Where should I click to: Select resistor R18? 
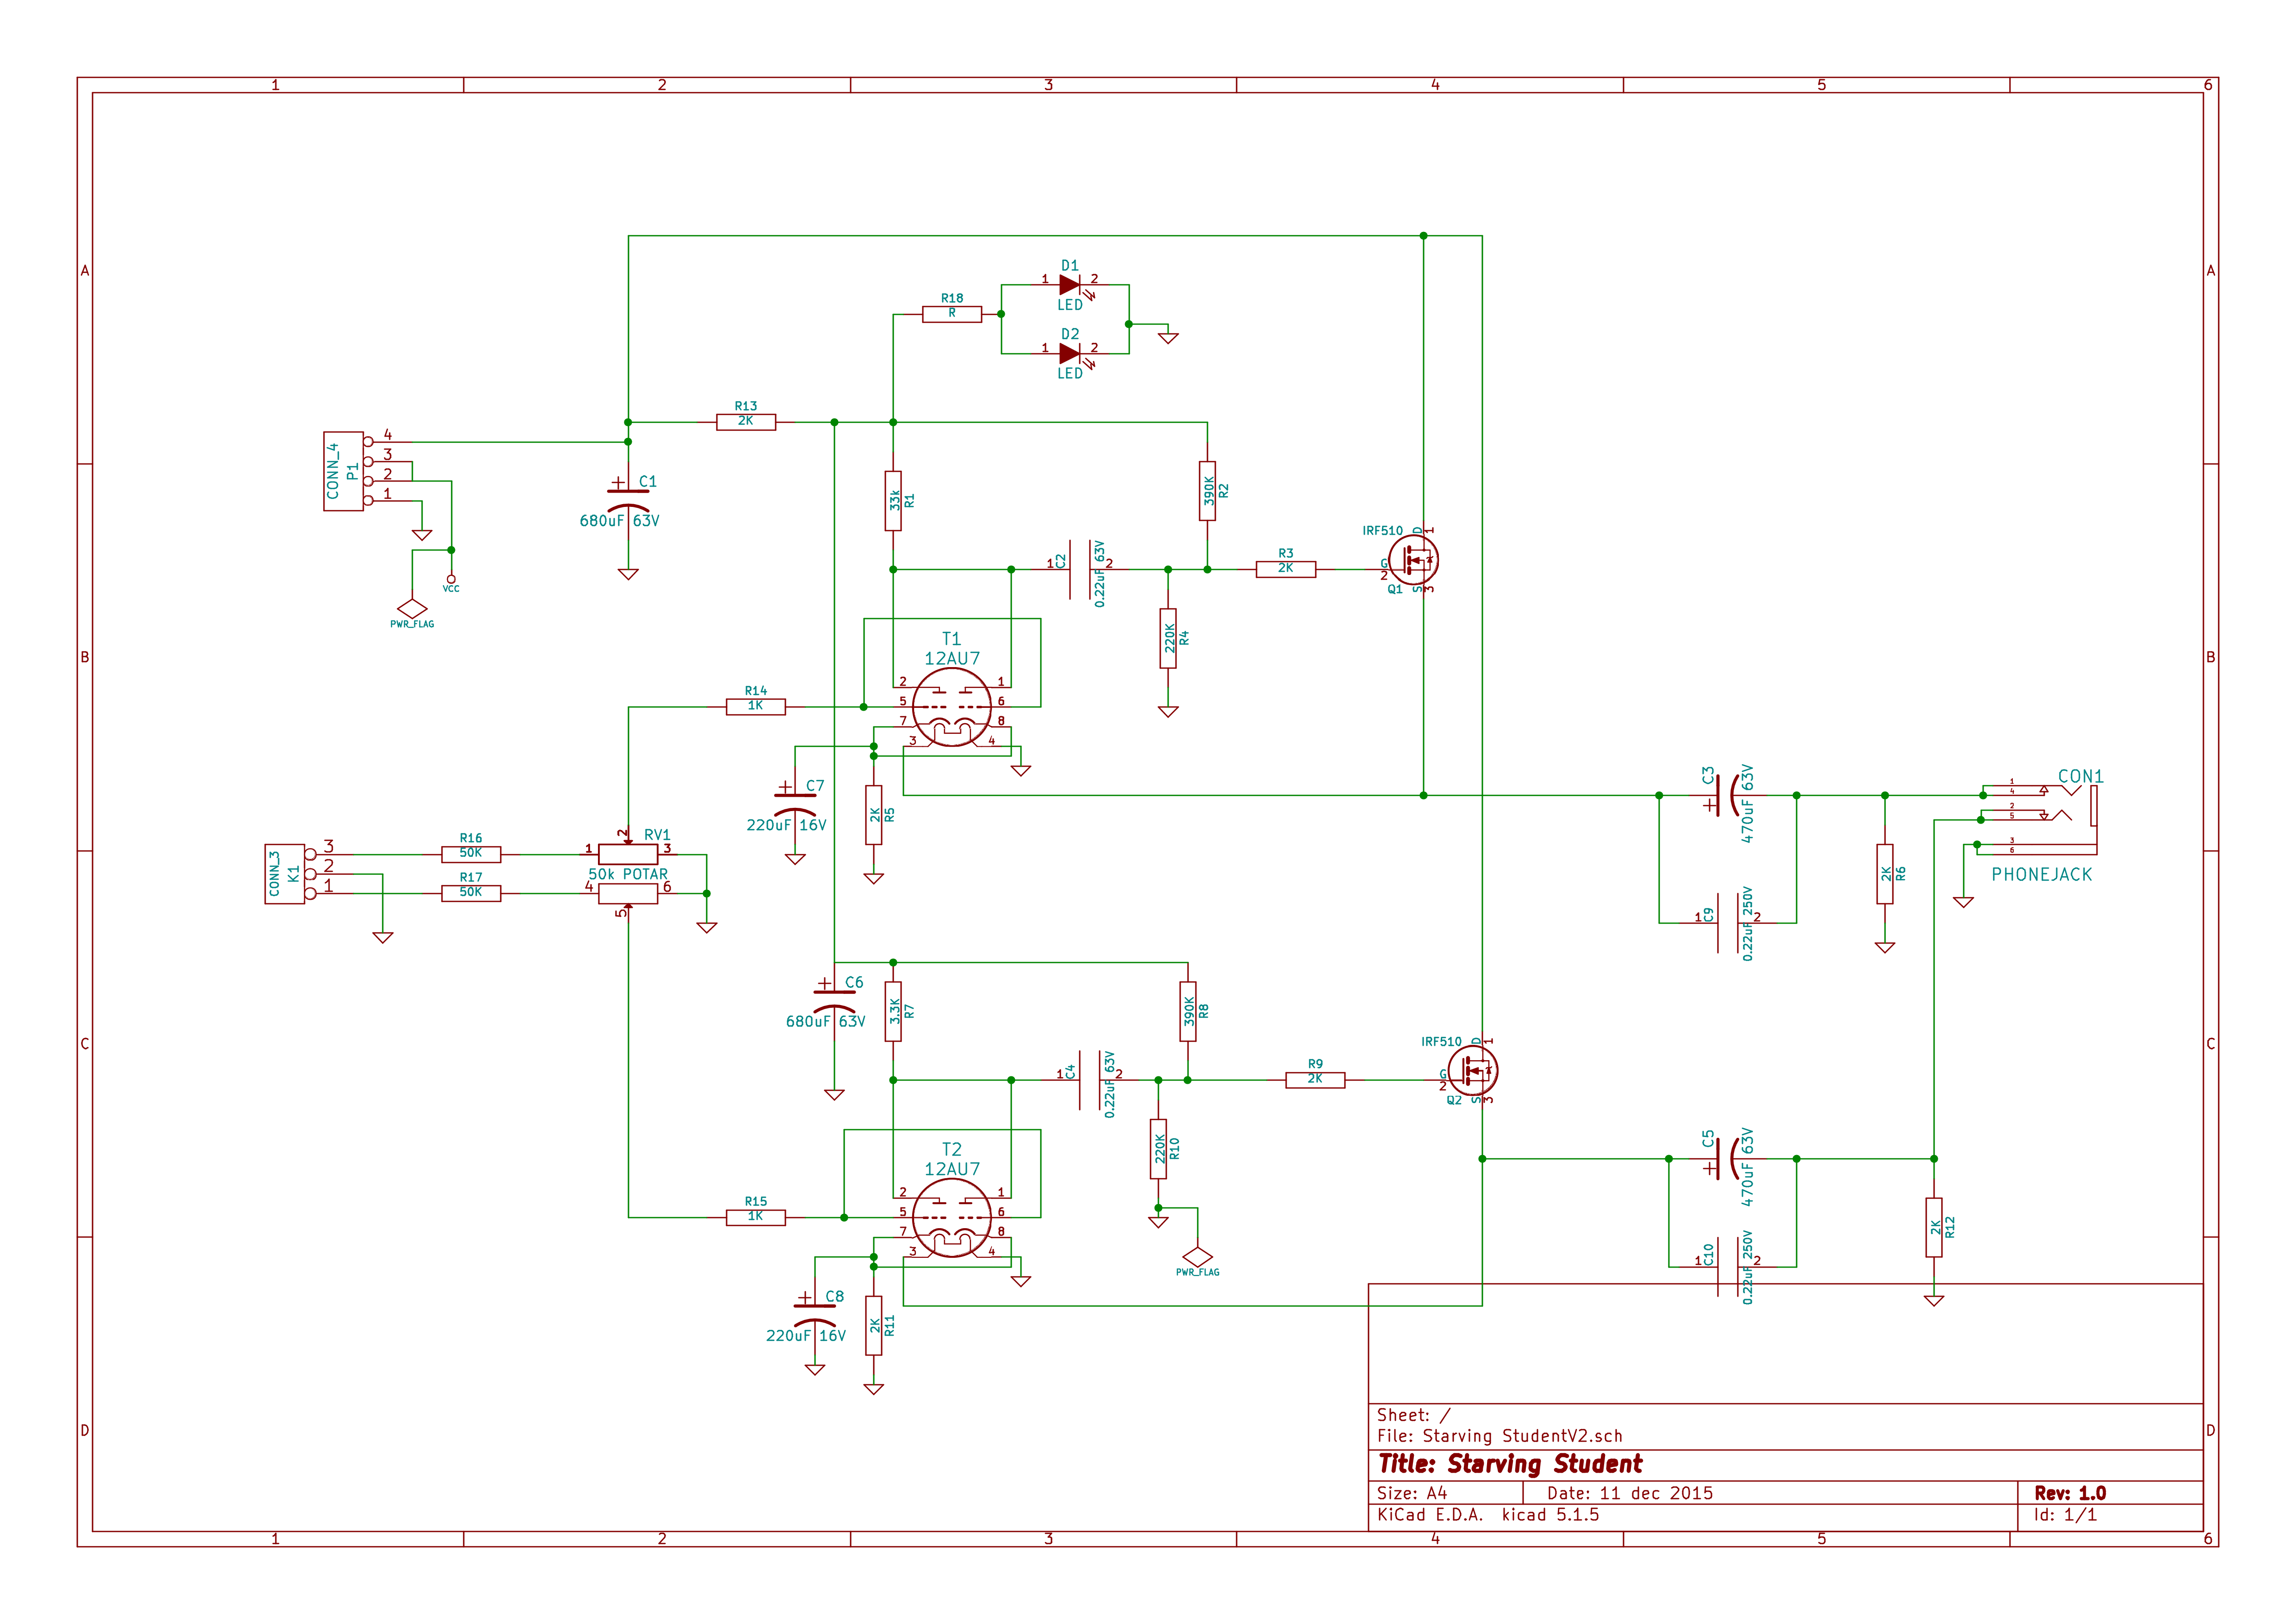[952, 314]
